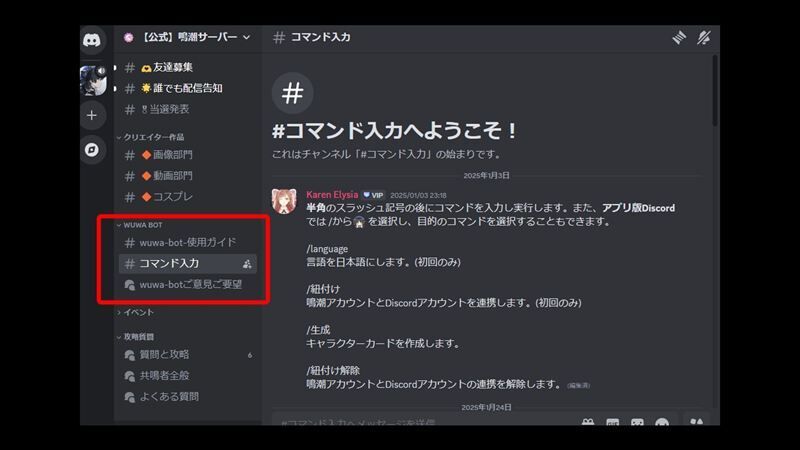
Task: Click the add a server plus icon
Action: (92, 115)
